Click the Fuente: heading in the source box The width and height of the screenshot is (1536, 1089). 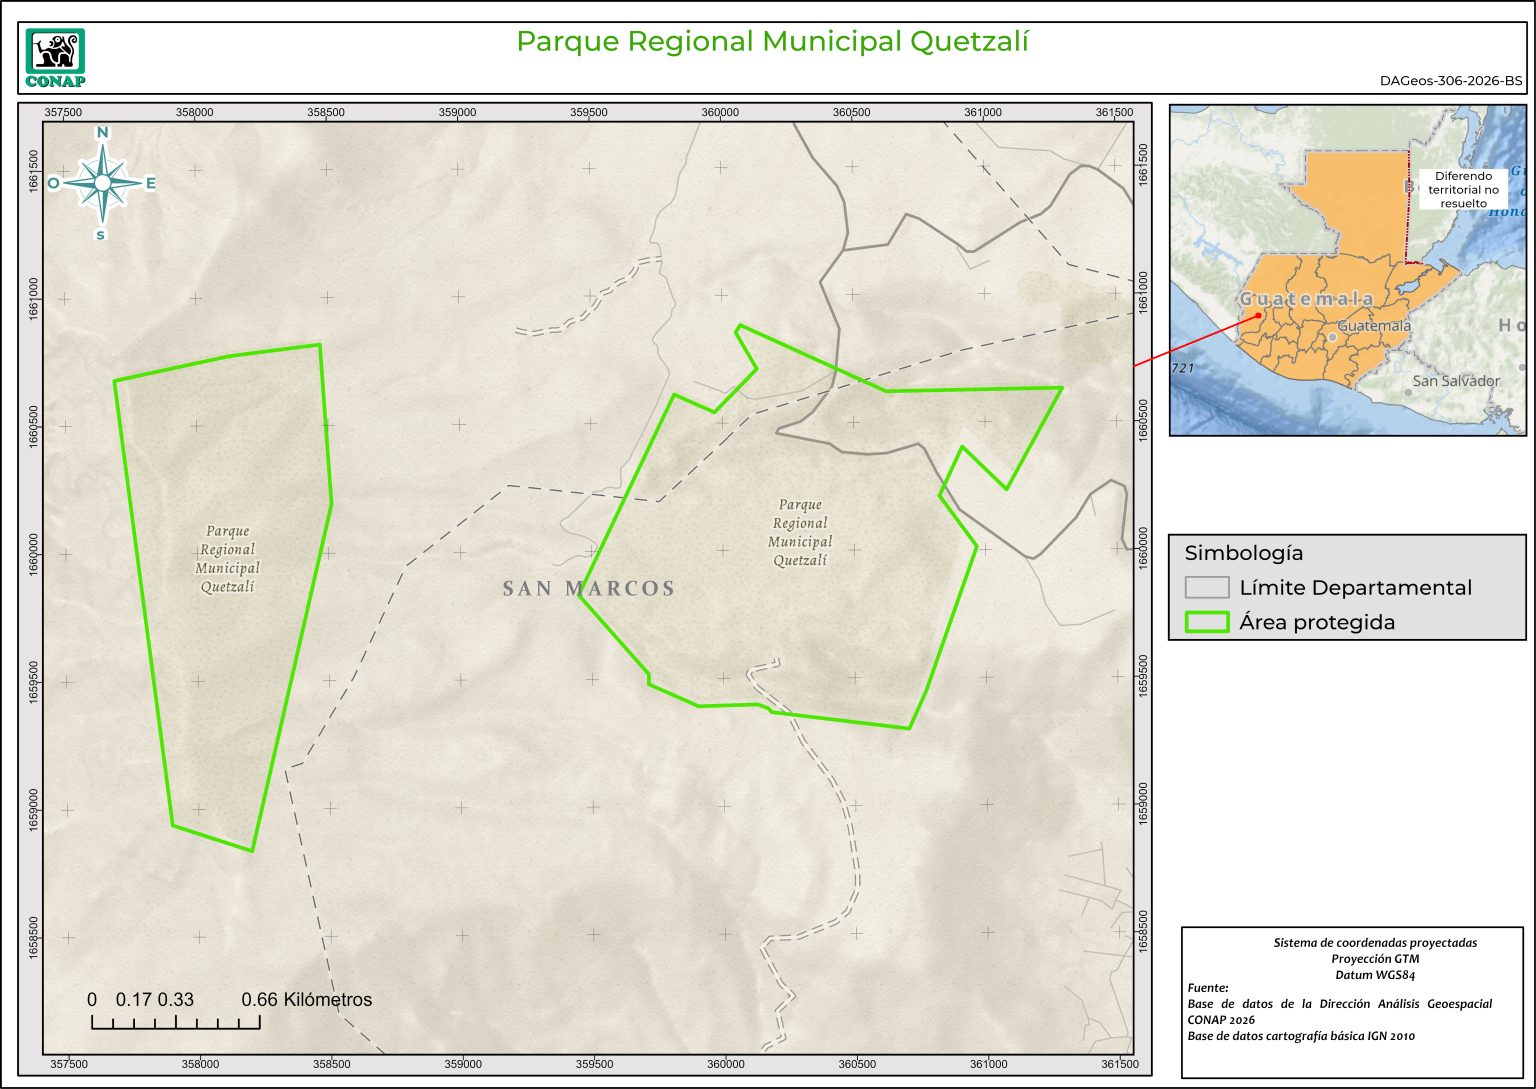pyautogui.click(x=1208, y=988)
